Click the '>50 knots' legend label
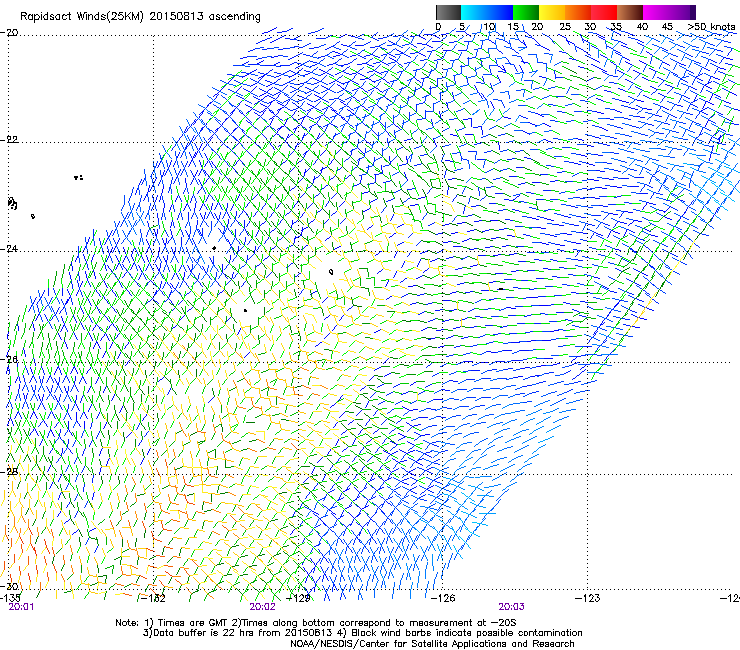Viewport: 740px width, 650px height. (x=711, y=27)
